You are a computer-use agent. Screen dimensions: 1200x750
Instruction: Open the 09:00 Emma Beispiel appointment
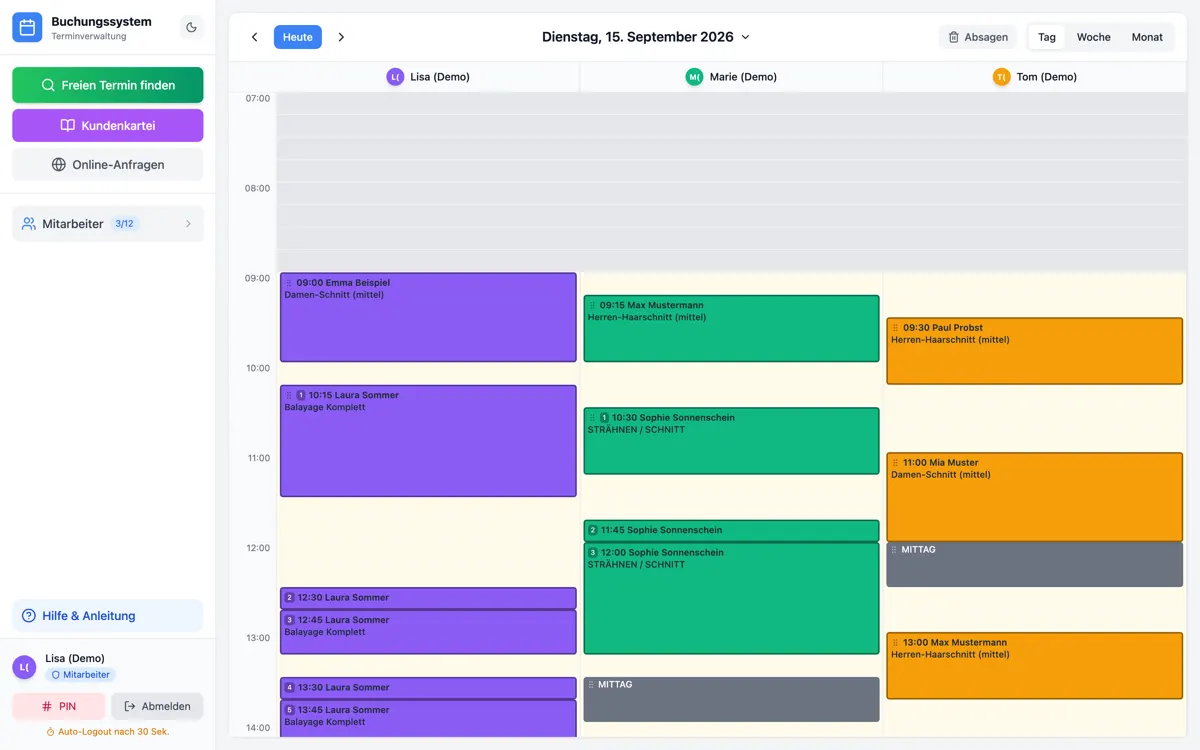pos(428,317)
